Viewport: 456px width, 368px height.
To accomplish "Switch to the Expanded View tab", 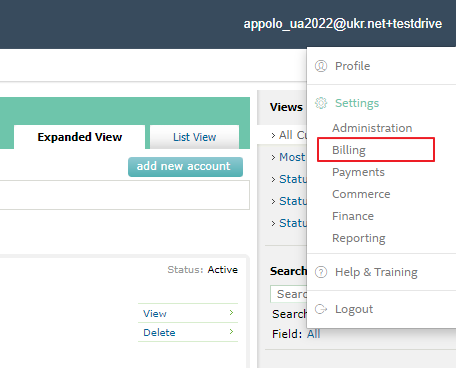I will [x=79, y=137].
